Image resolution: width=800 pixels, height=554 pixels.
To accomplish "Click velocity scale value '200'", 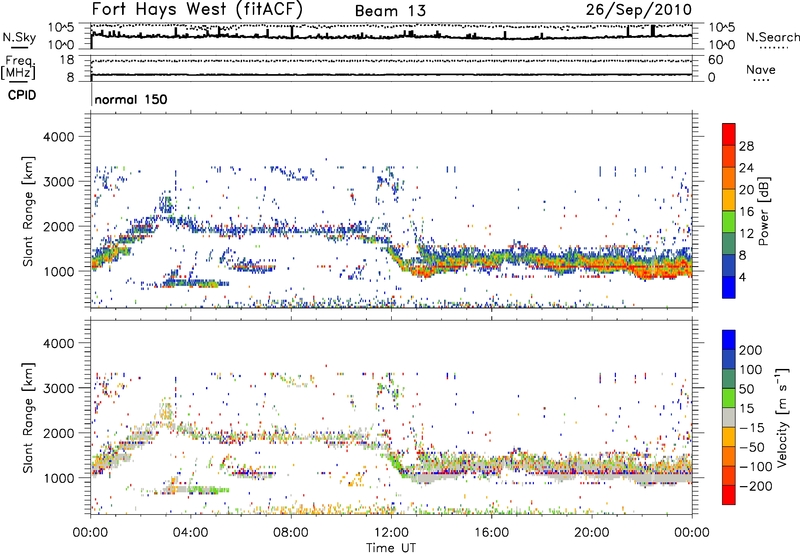I will coord(751,350).
